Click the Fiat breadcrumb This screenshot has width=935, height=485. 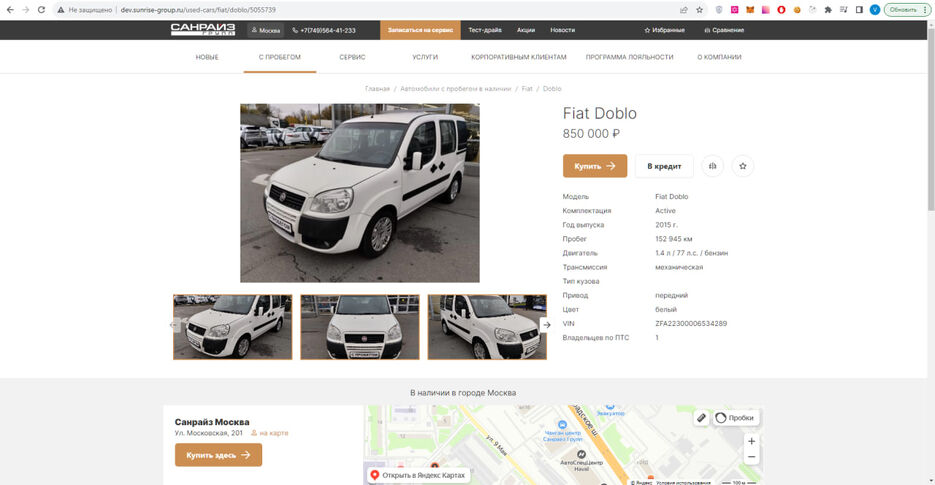point(527,88)
